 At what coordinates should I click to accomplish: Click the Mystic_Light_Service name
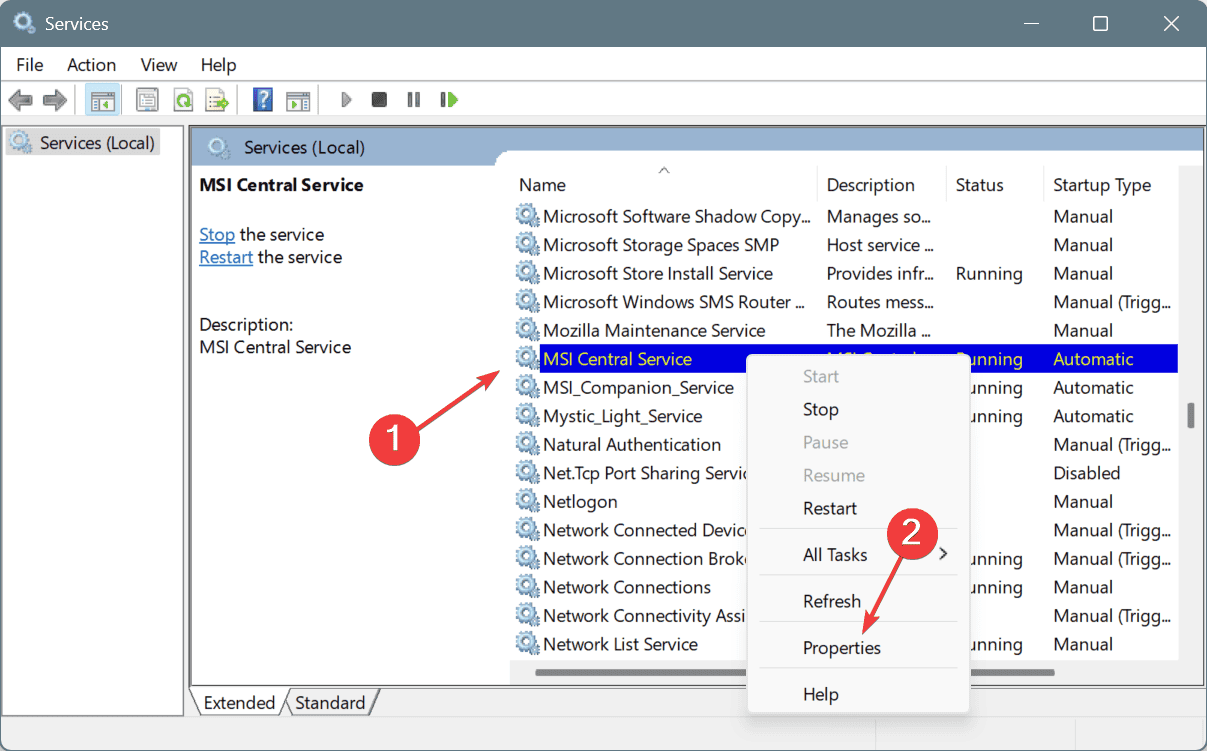pos(622,416)
